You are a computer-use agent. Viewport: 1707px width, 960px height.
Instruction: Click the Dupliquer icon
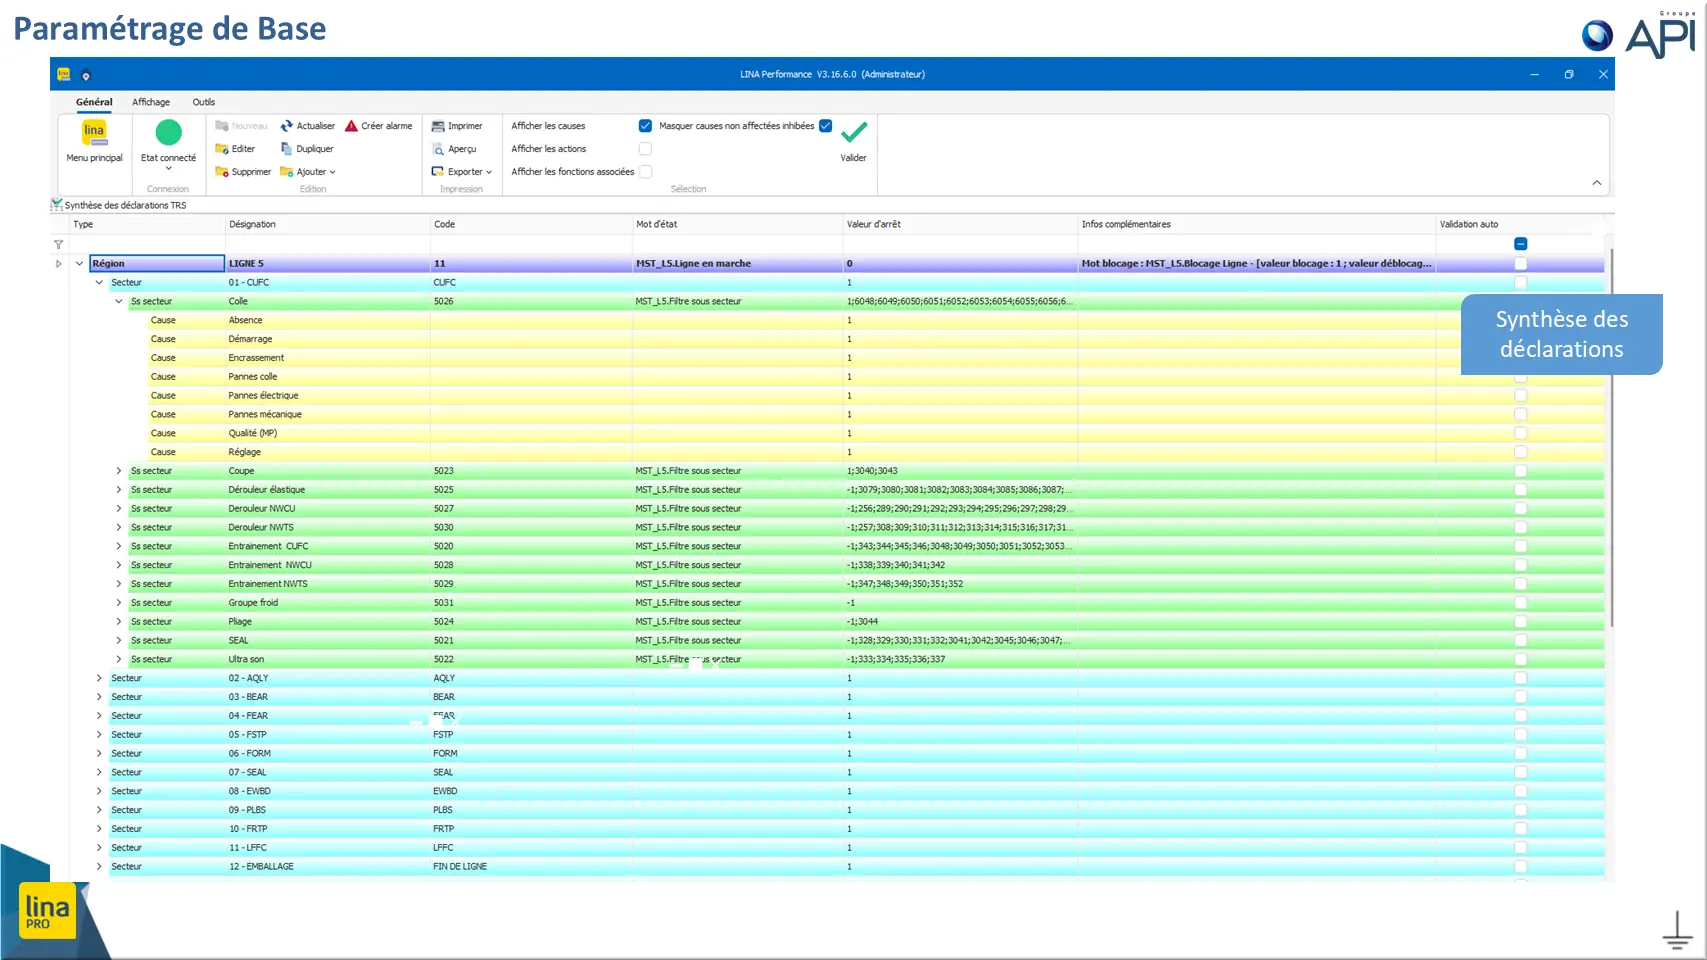point(287,149)
